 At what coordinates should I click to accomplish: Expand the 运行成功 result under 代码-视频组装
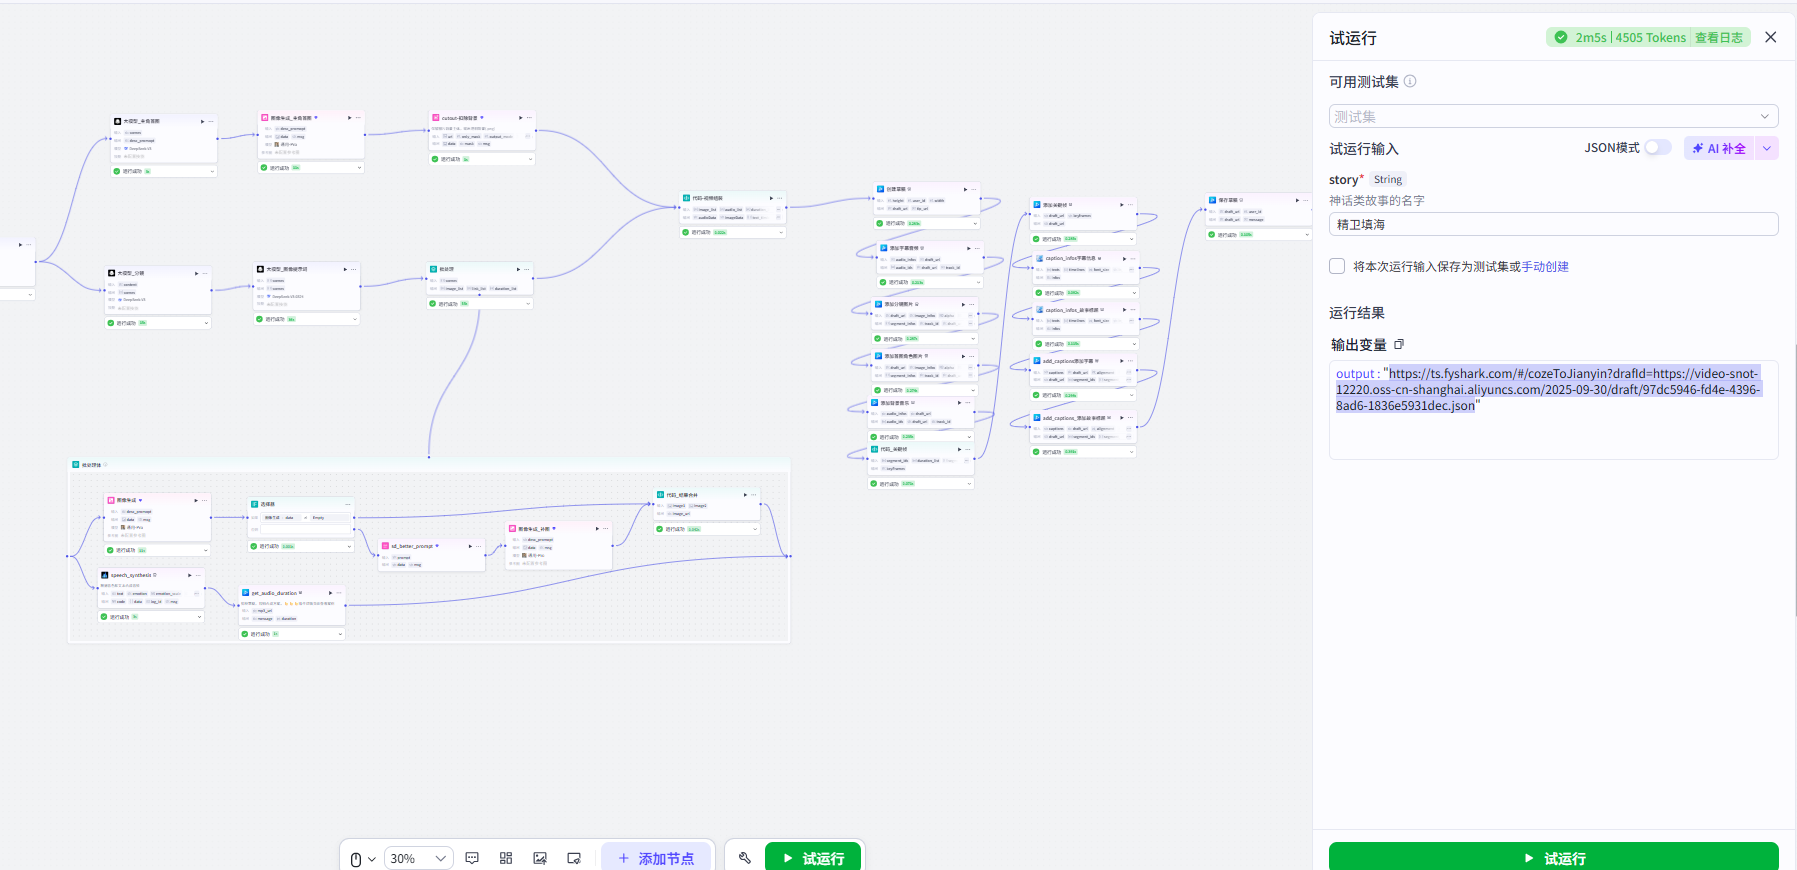click(781, 232)
